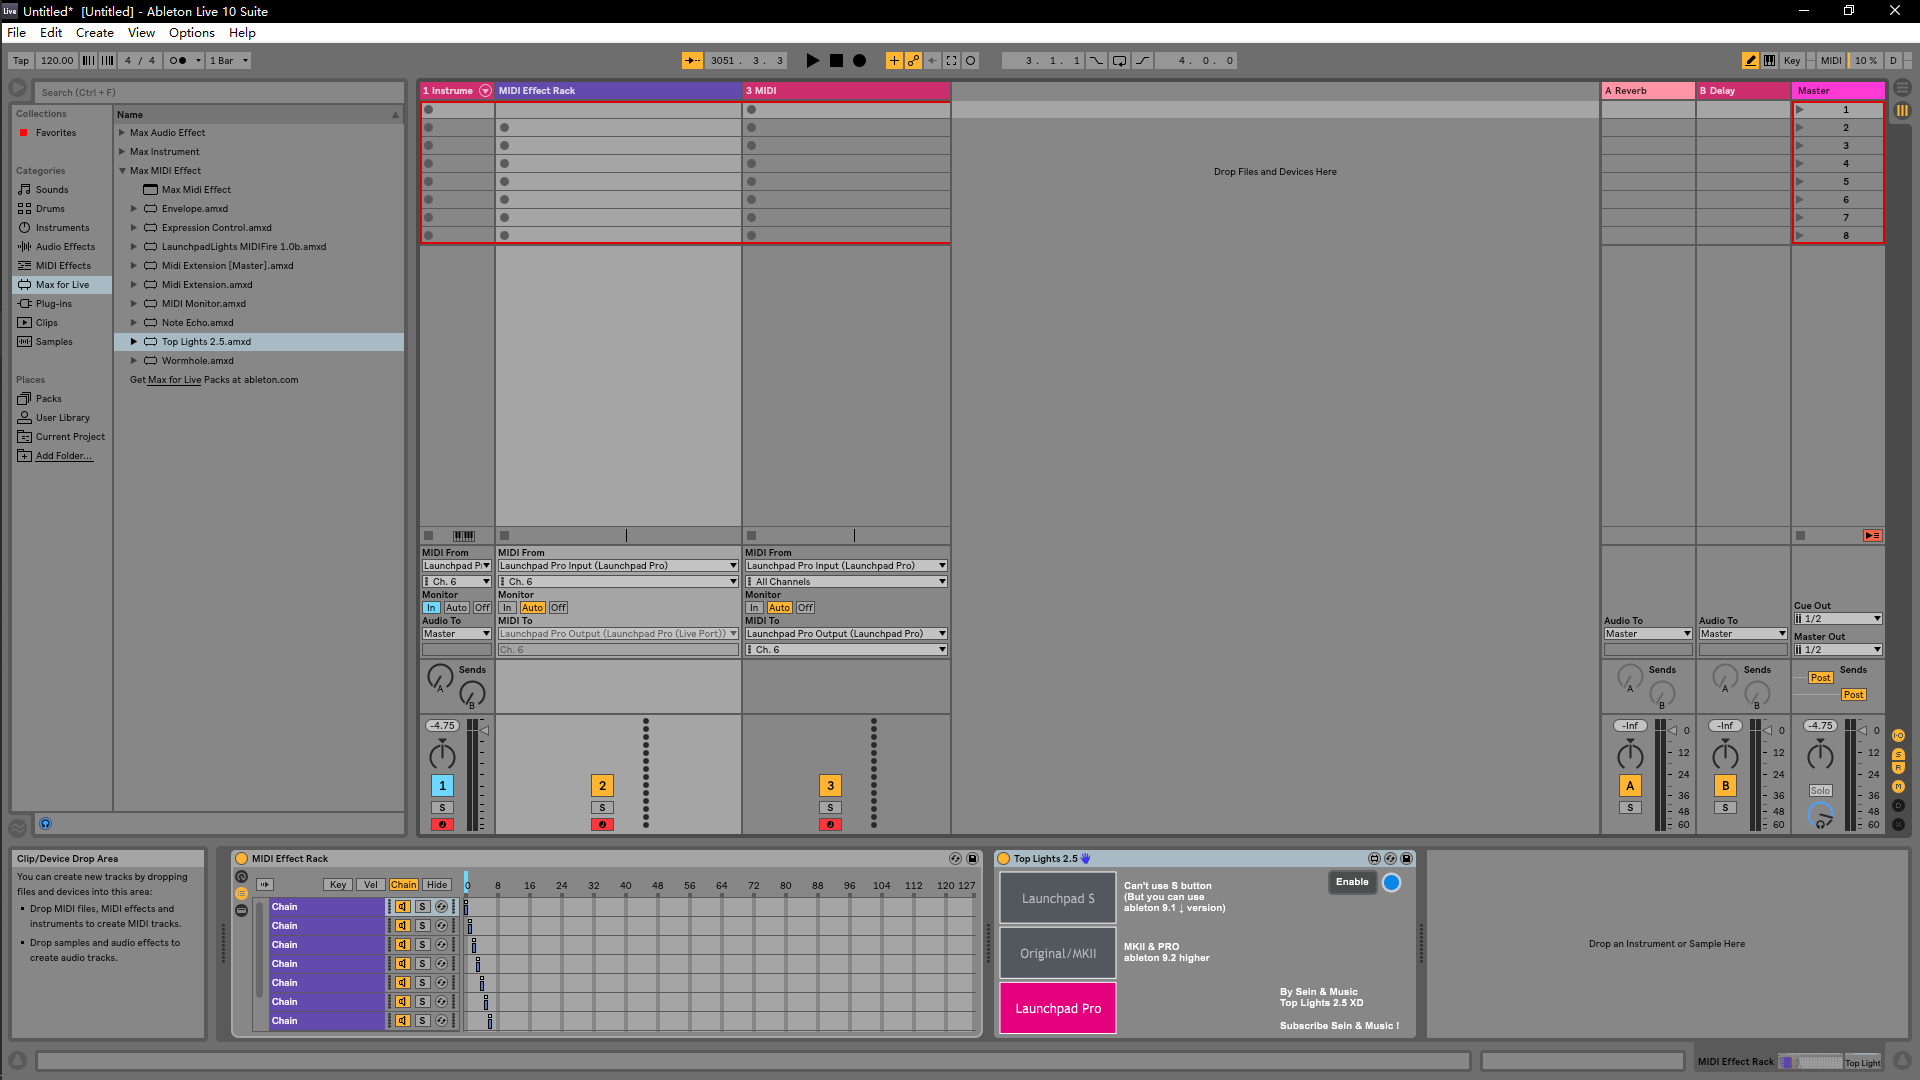1920x1080 pixels.
Task: Open the Create menu
Action: pyautogui.click(x=94, y=33)
